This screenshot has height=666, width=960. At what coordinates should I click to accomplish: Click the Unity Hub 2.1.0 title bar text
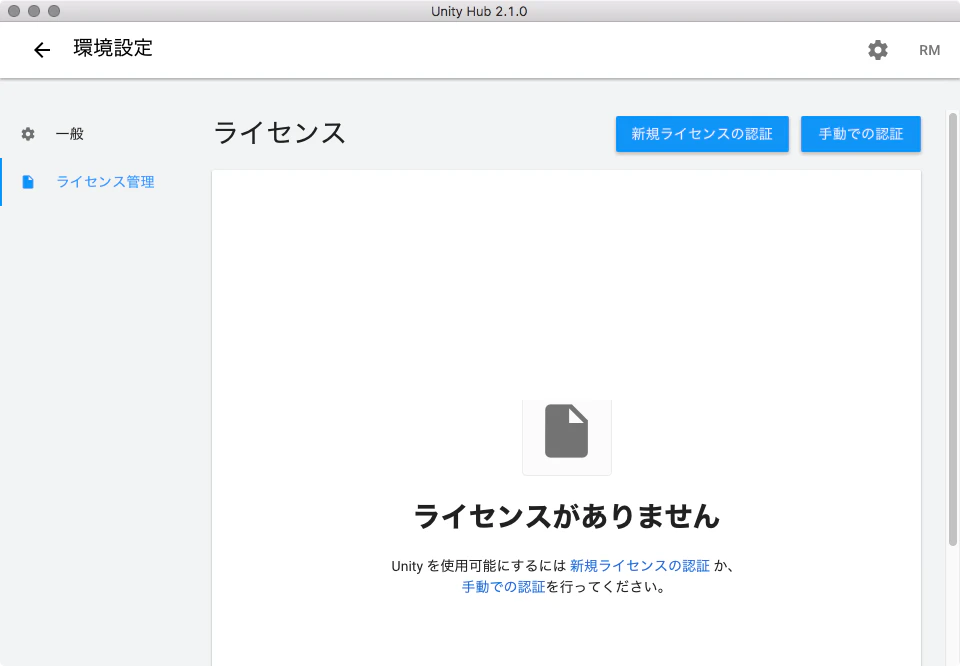point(480,11)
